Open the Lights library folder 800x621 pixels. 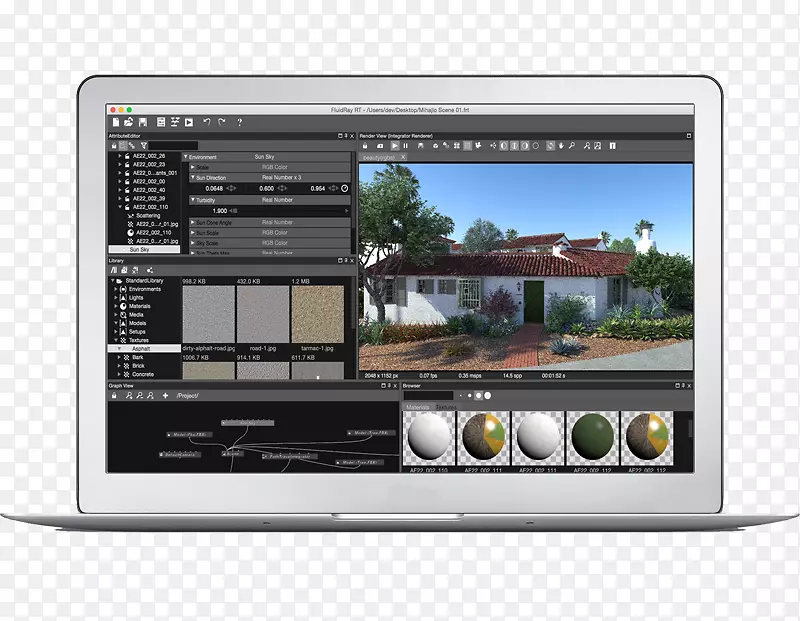136,297
